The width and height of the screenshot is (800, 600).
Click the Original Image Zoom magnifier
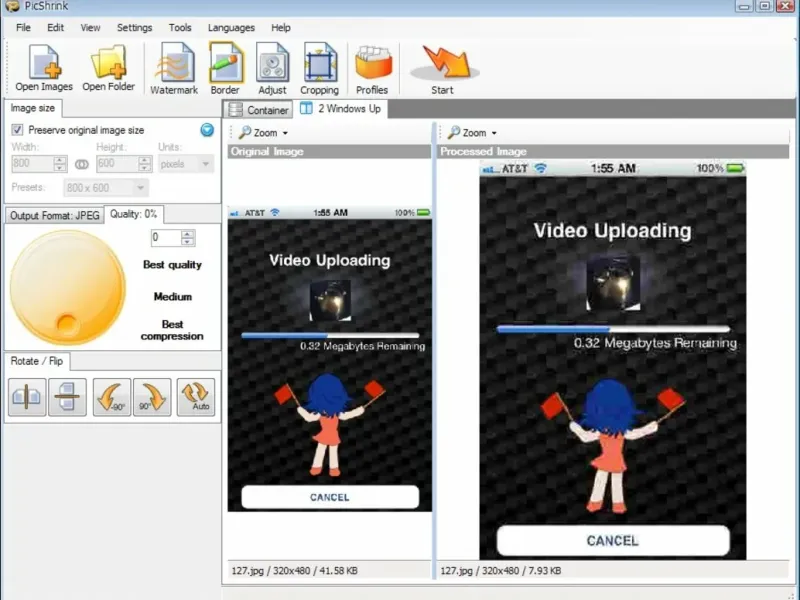point(244,133)
